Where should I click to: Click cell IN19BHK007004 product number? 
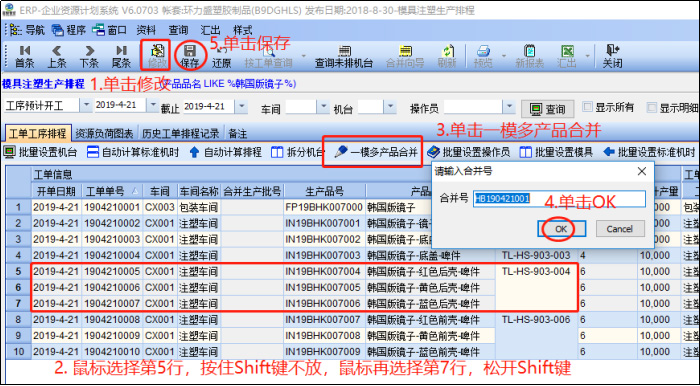324,271
